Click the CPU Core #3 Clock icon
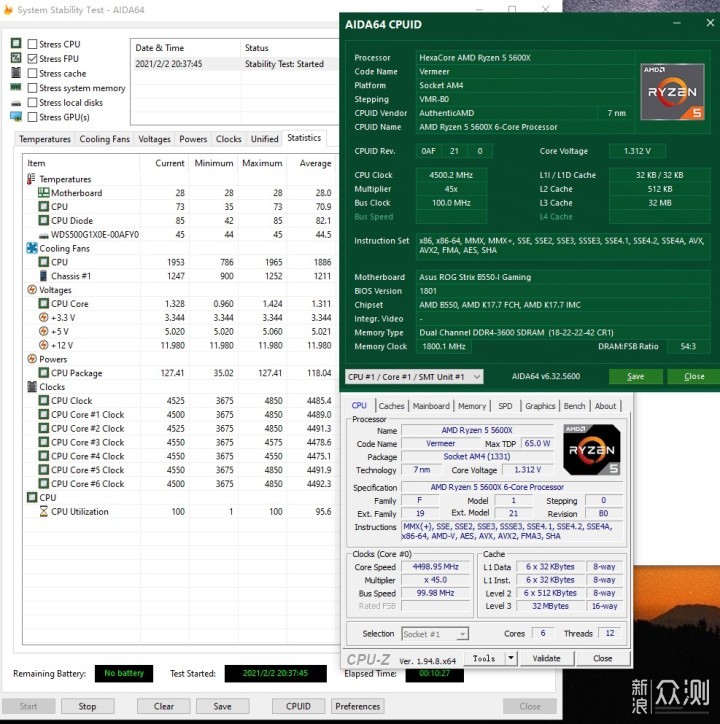The image size is (720, 724). tap(43, 442)
